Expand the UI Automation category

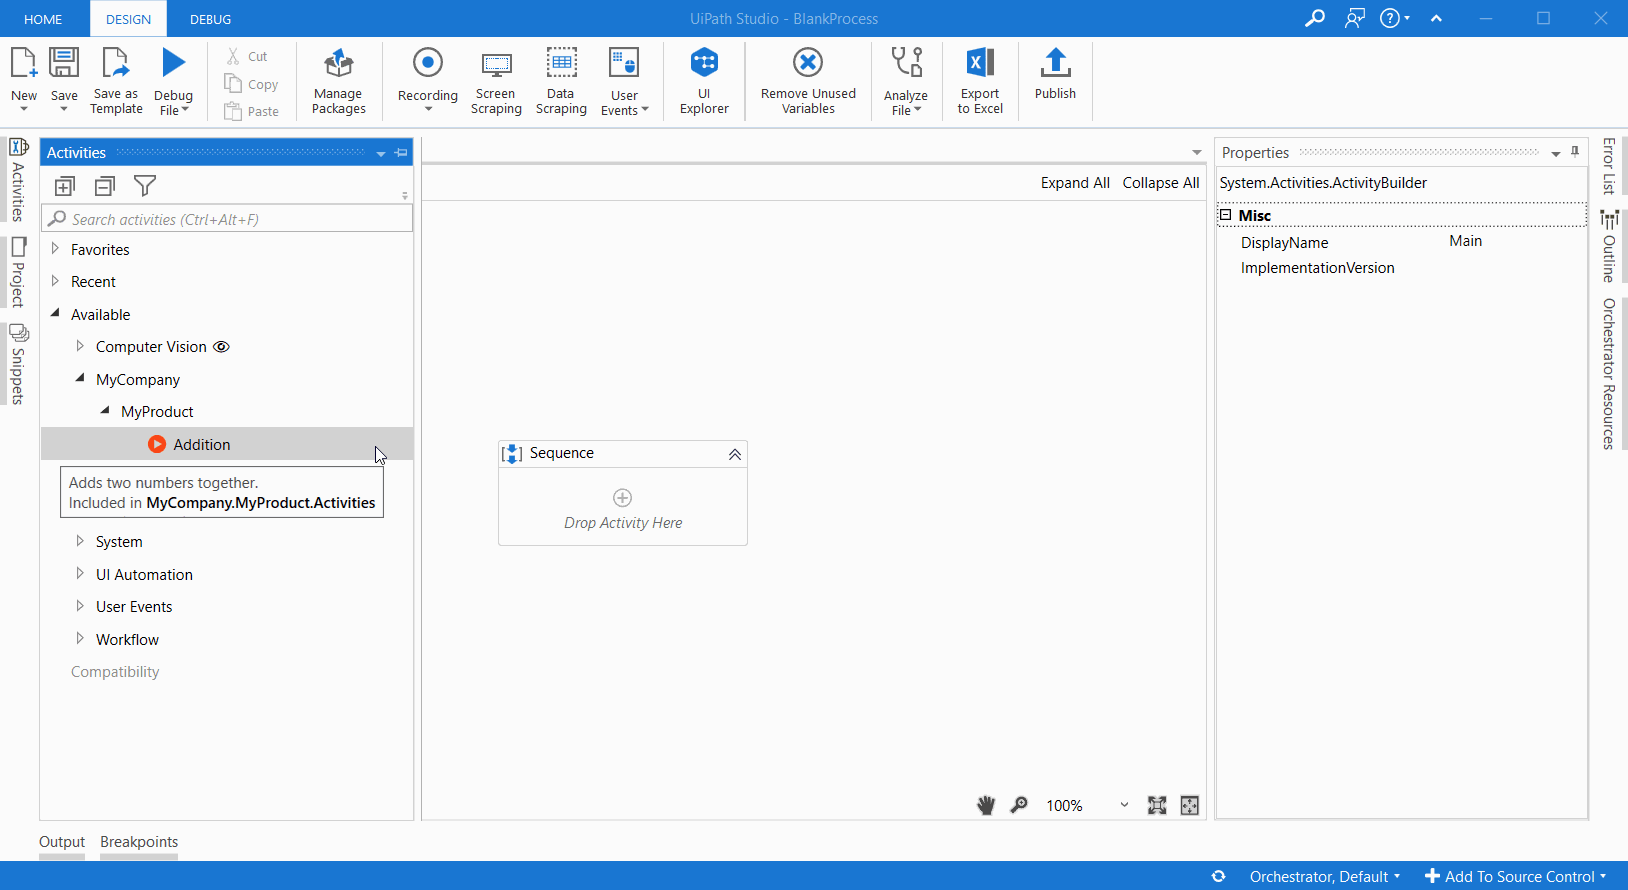(80, 574)
